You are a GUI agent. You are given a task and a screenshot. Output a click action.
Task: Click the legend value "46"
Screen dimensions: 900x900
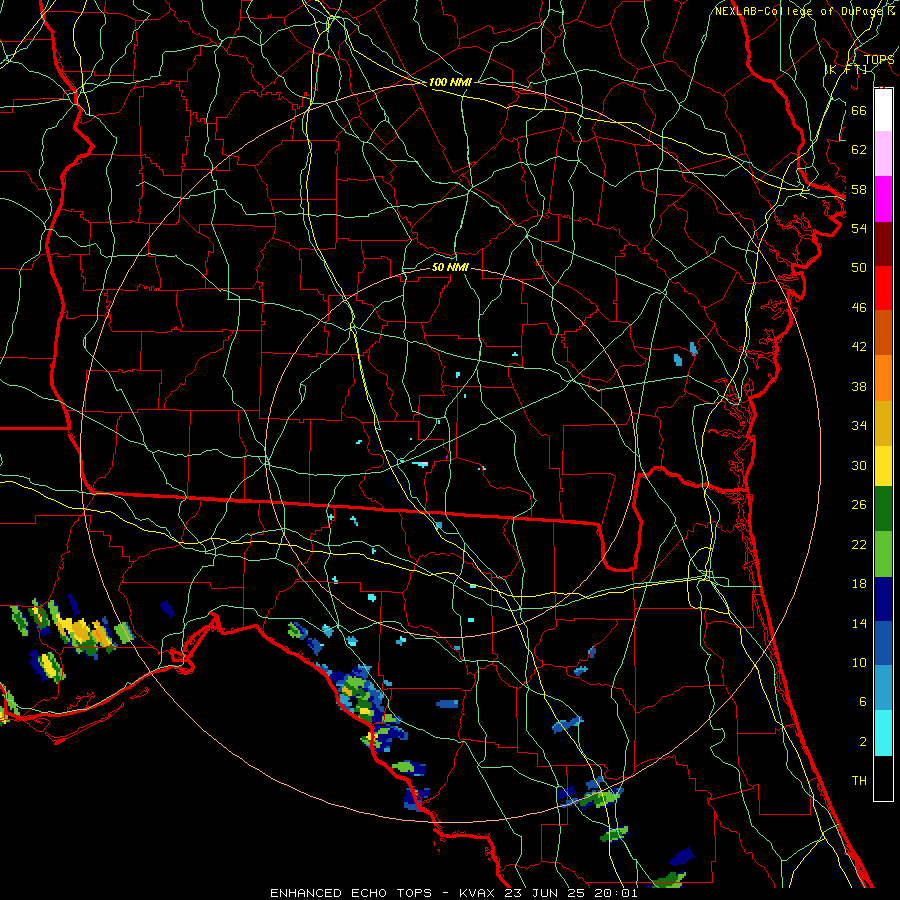tap(859, 308)
